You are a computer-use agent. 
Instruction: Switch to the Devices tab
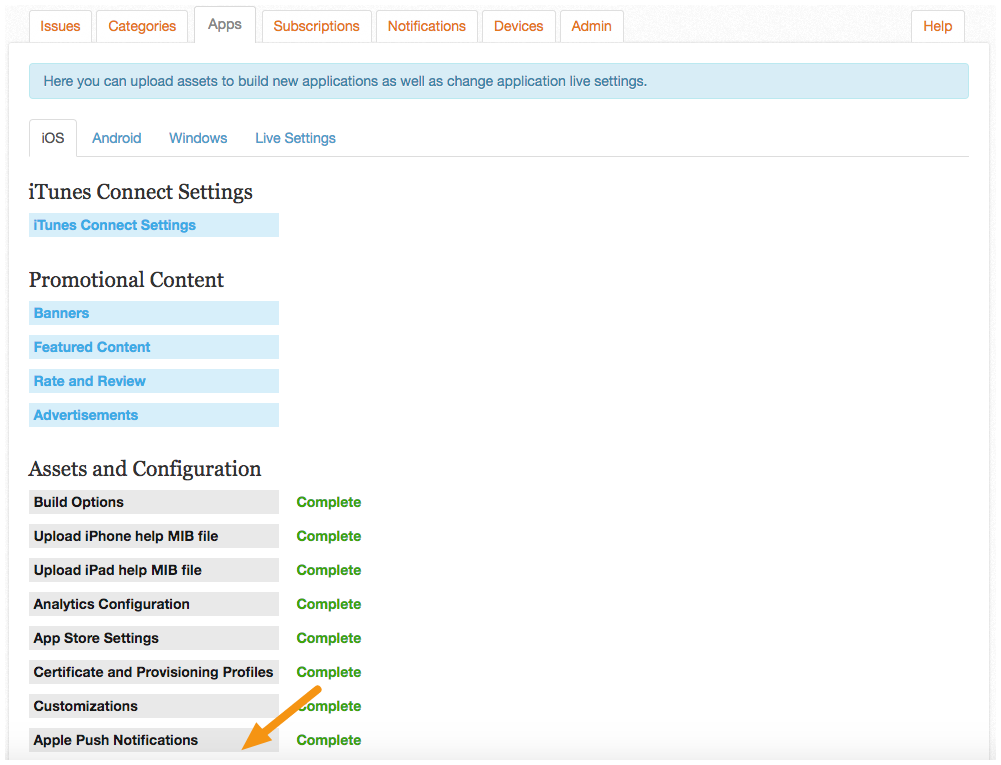point(518,26)
